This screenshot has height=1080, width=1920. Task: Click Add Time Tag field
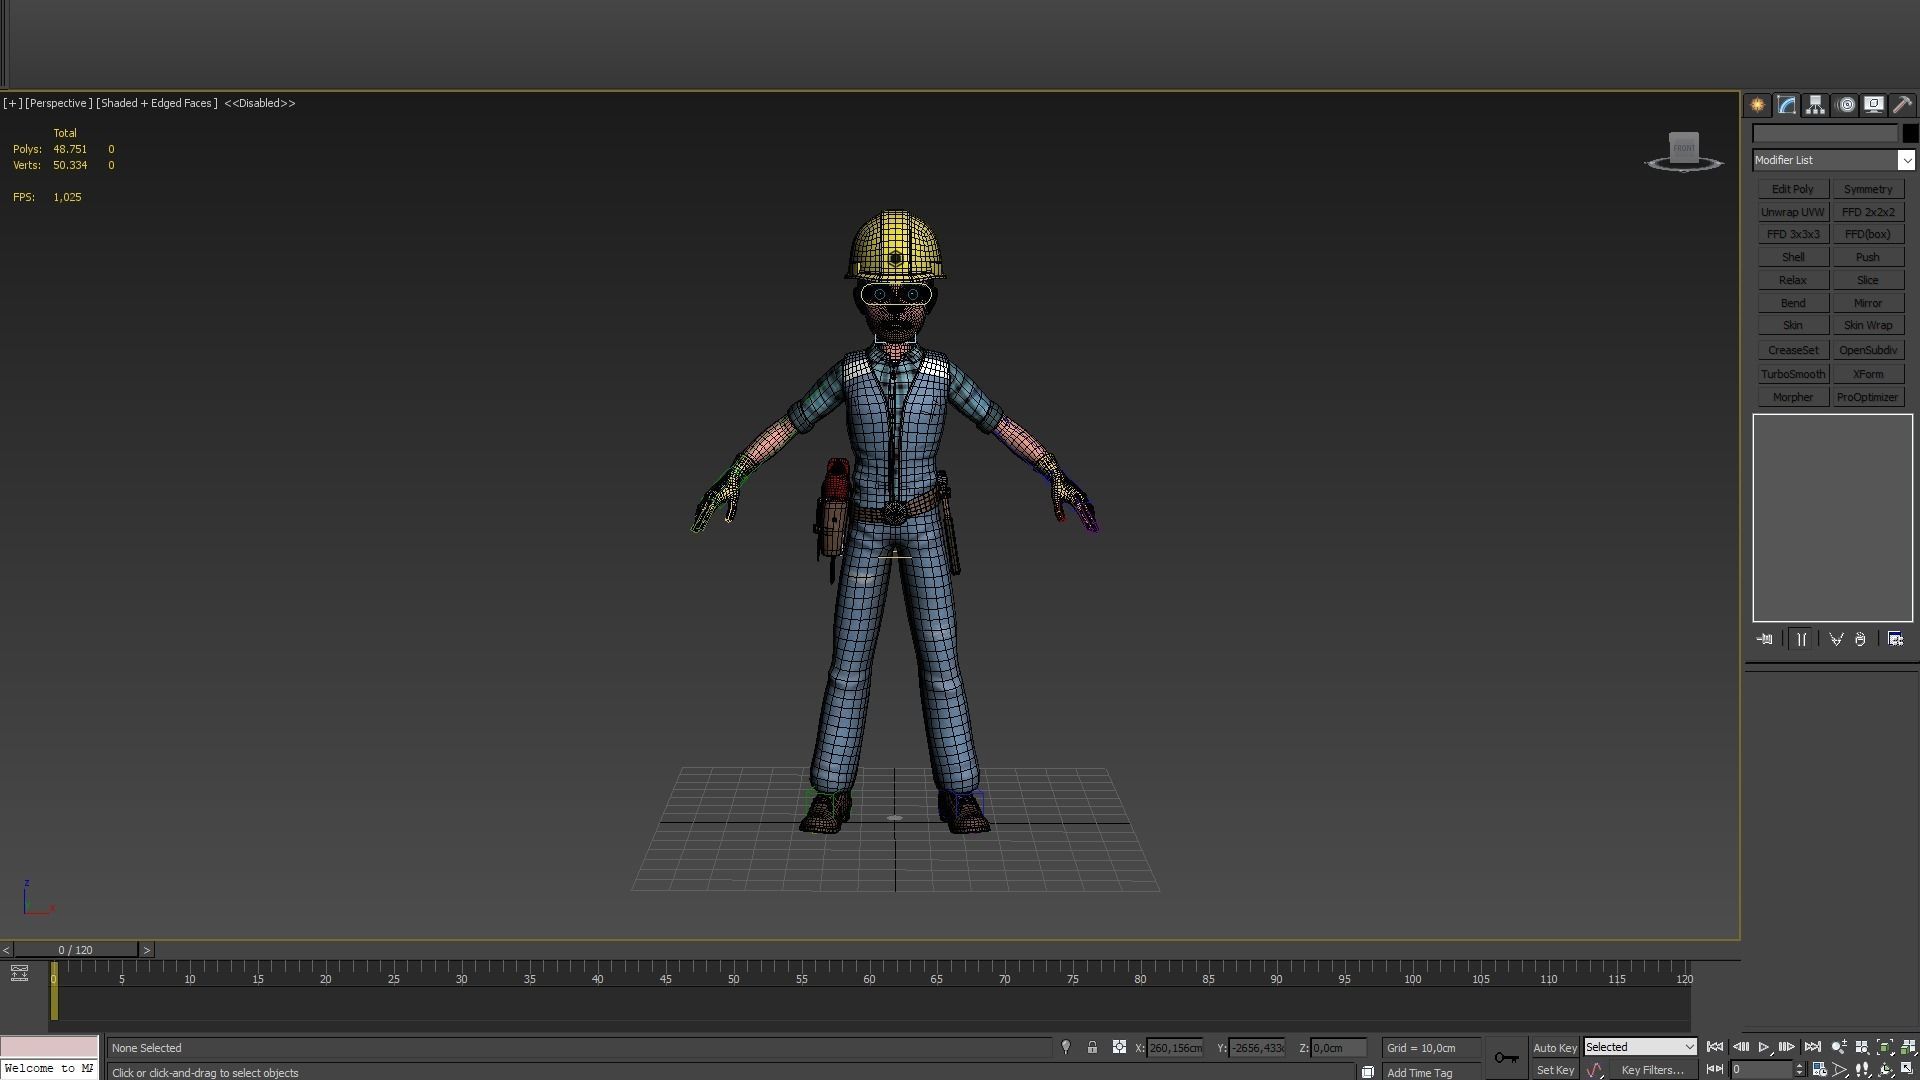coord(1430,1072)
